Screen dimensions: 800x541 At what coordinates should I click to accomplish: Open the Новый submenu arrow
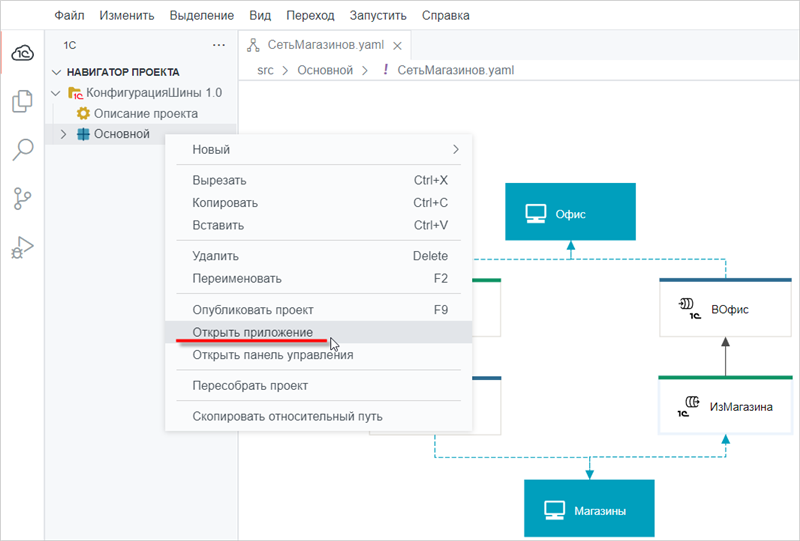[456, 150]
